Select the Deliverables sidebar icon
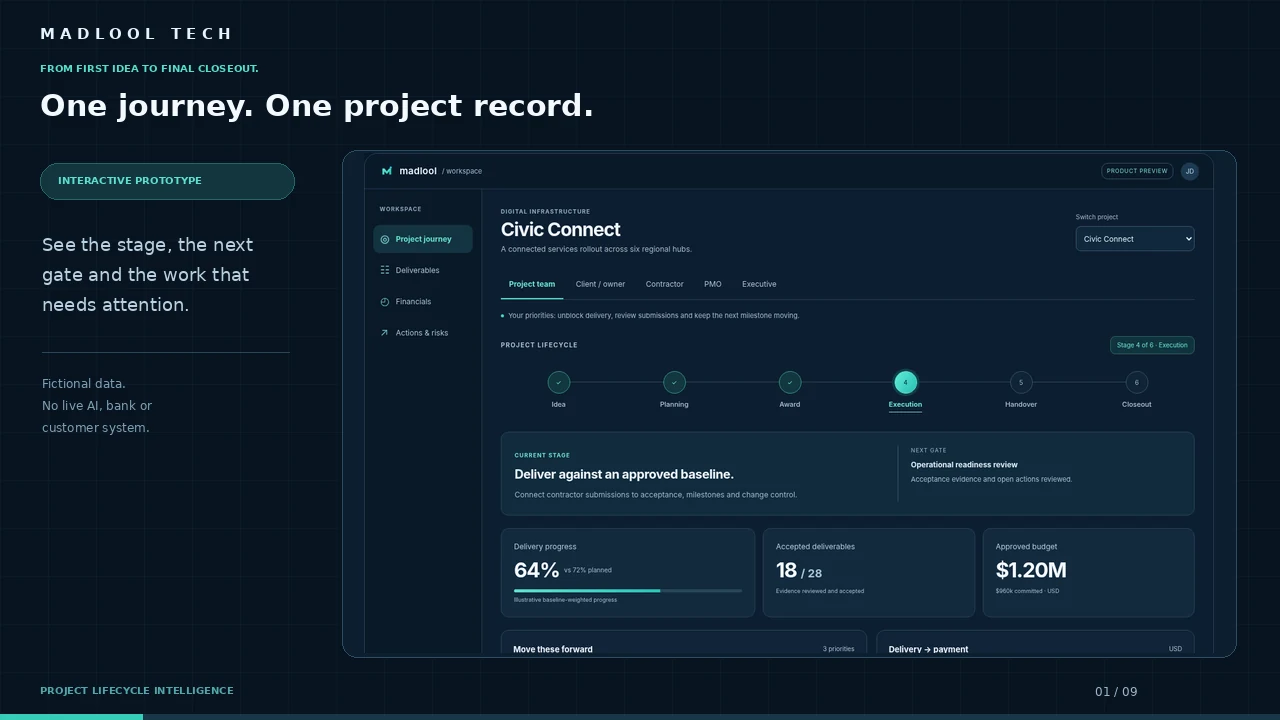The height and width of the screenshot is (720, 1280). click(385, 270)
